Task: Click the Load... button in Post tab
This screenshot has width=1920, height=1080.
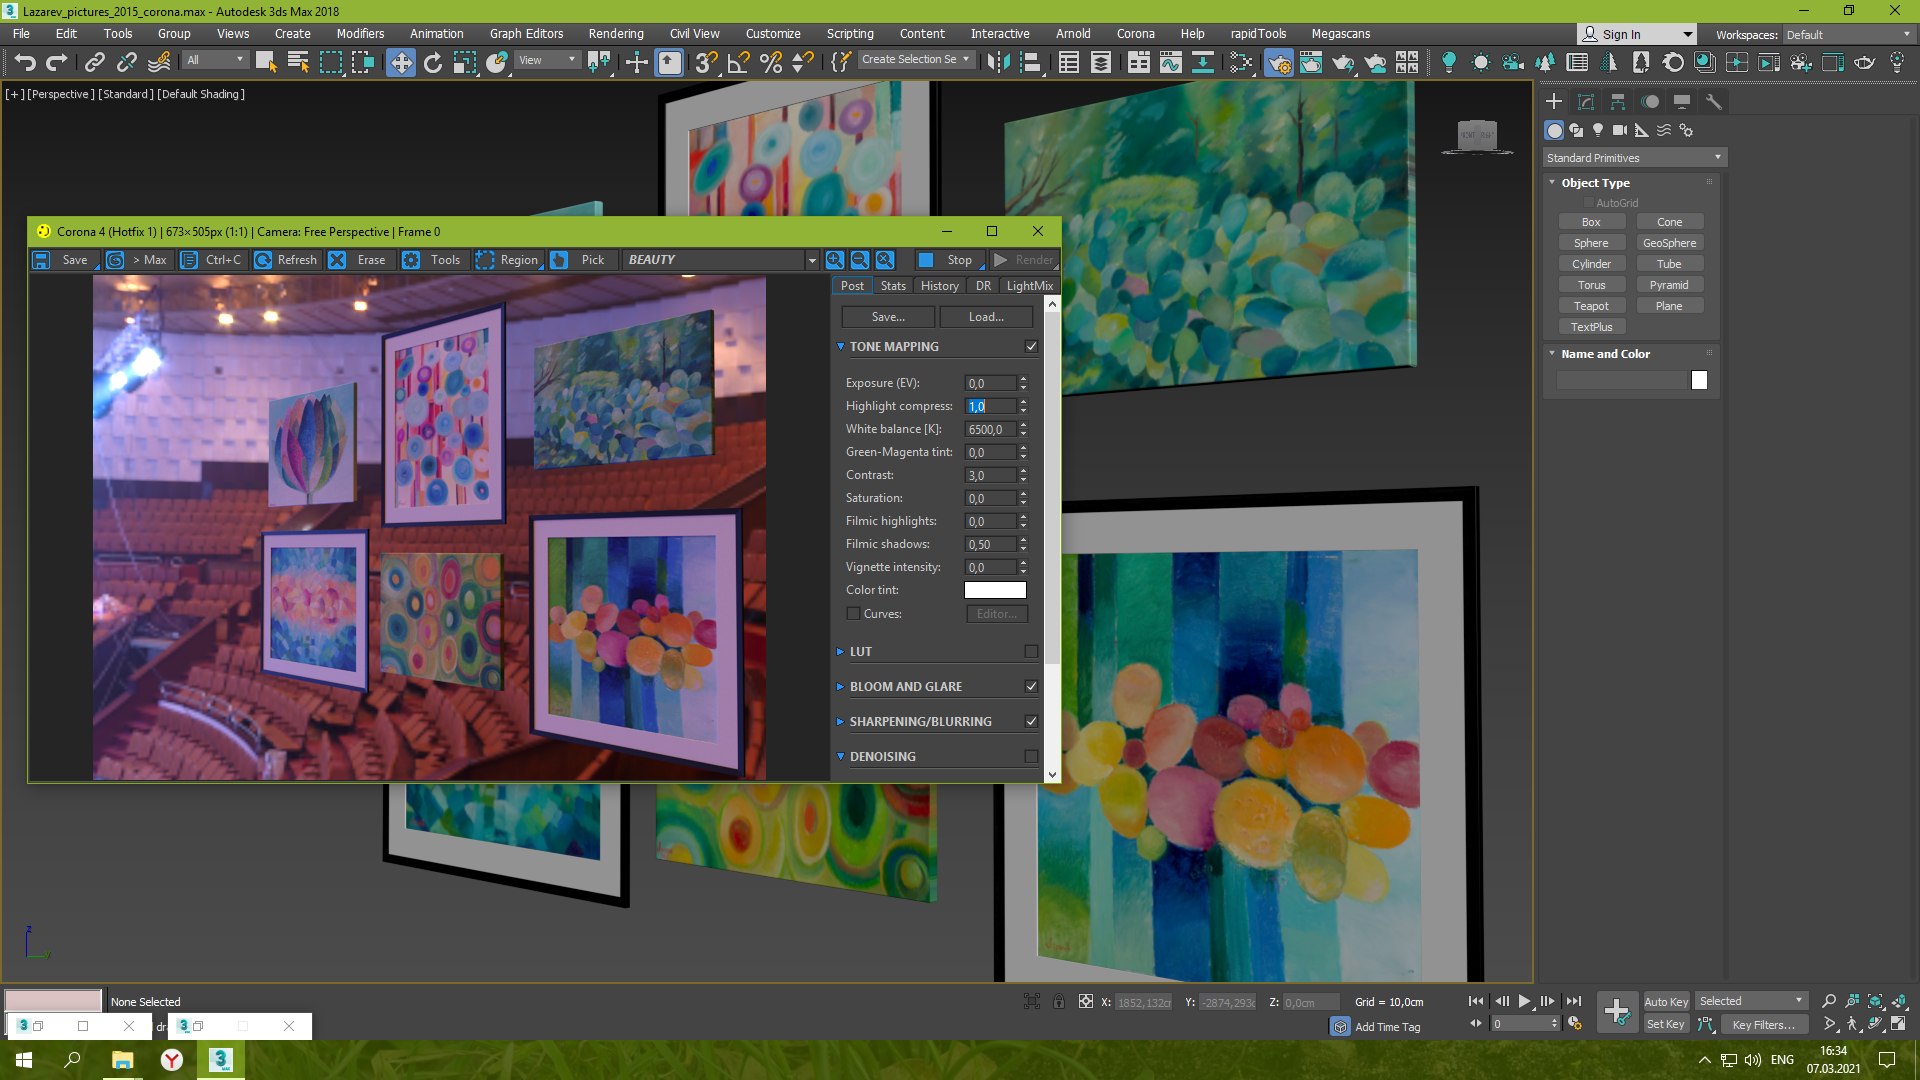Action: 986,317
